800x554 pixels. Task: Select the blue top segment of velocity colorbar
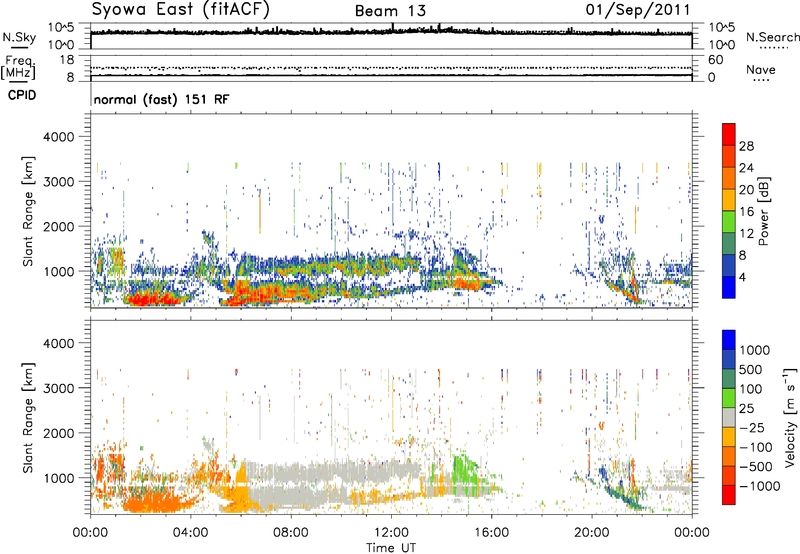click(729, 340)
